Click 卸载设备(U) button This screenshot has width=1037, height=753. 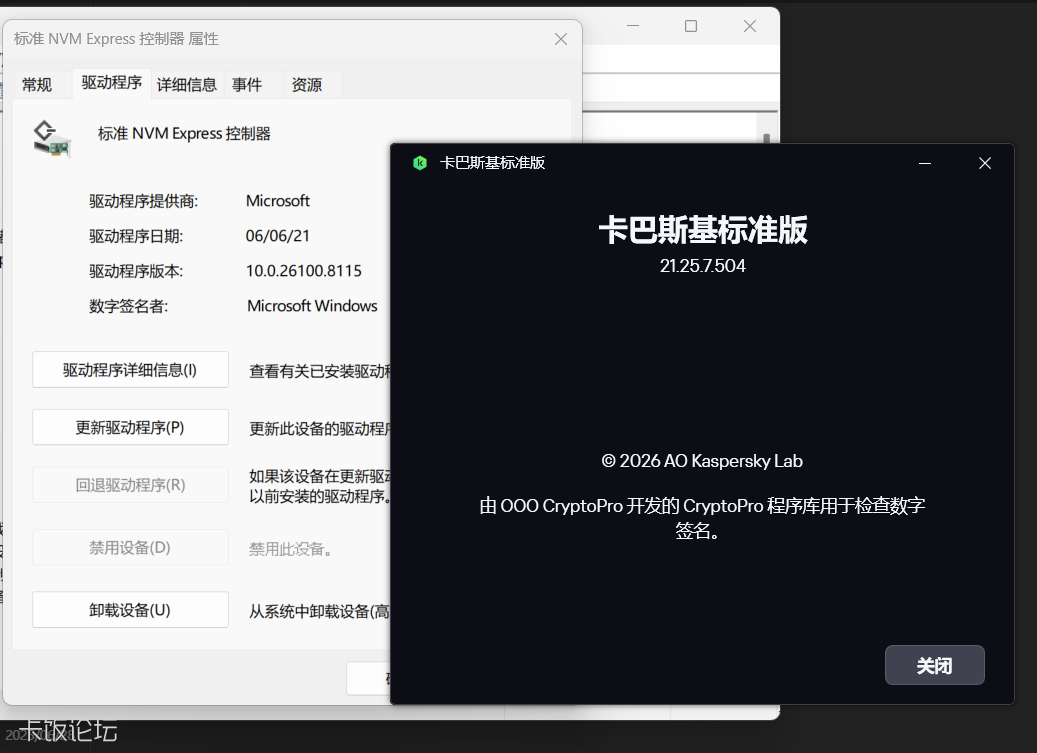(x=130, y=610)
